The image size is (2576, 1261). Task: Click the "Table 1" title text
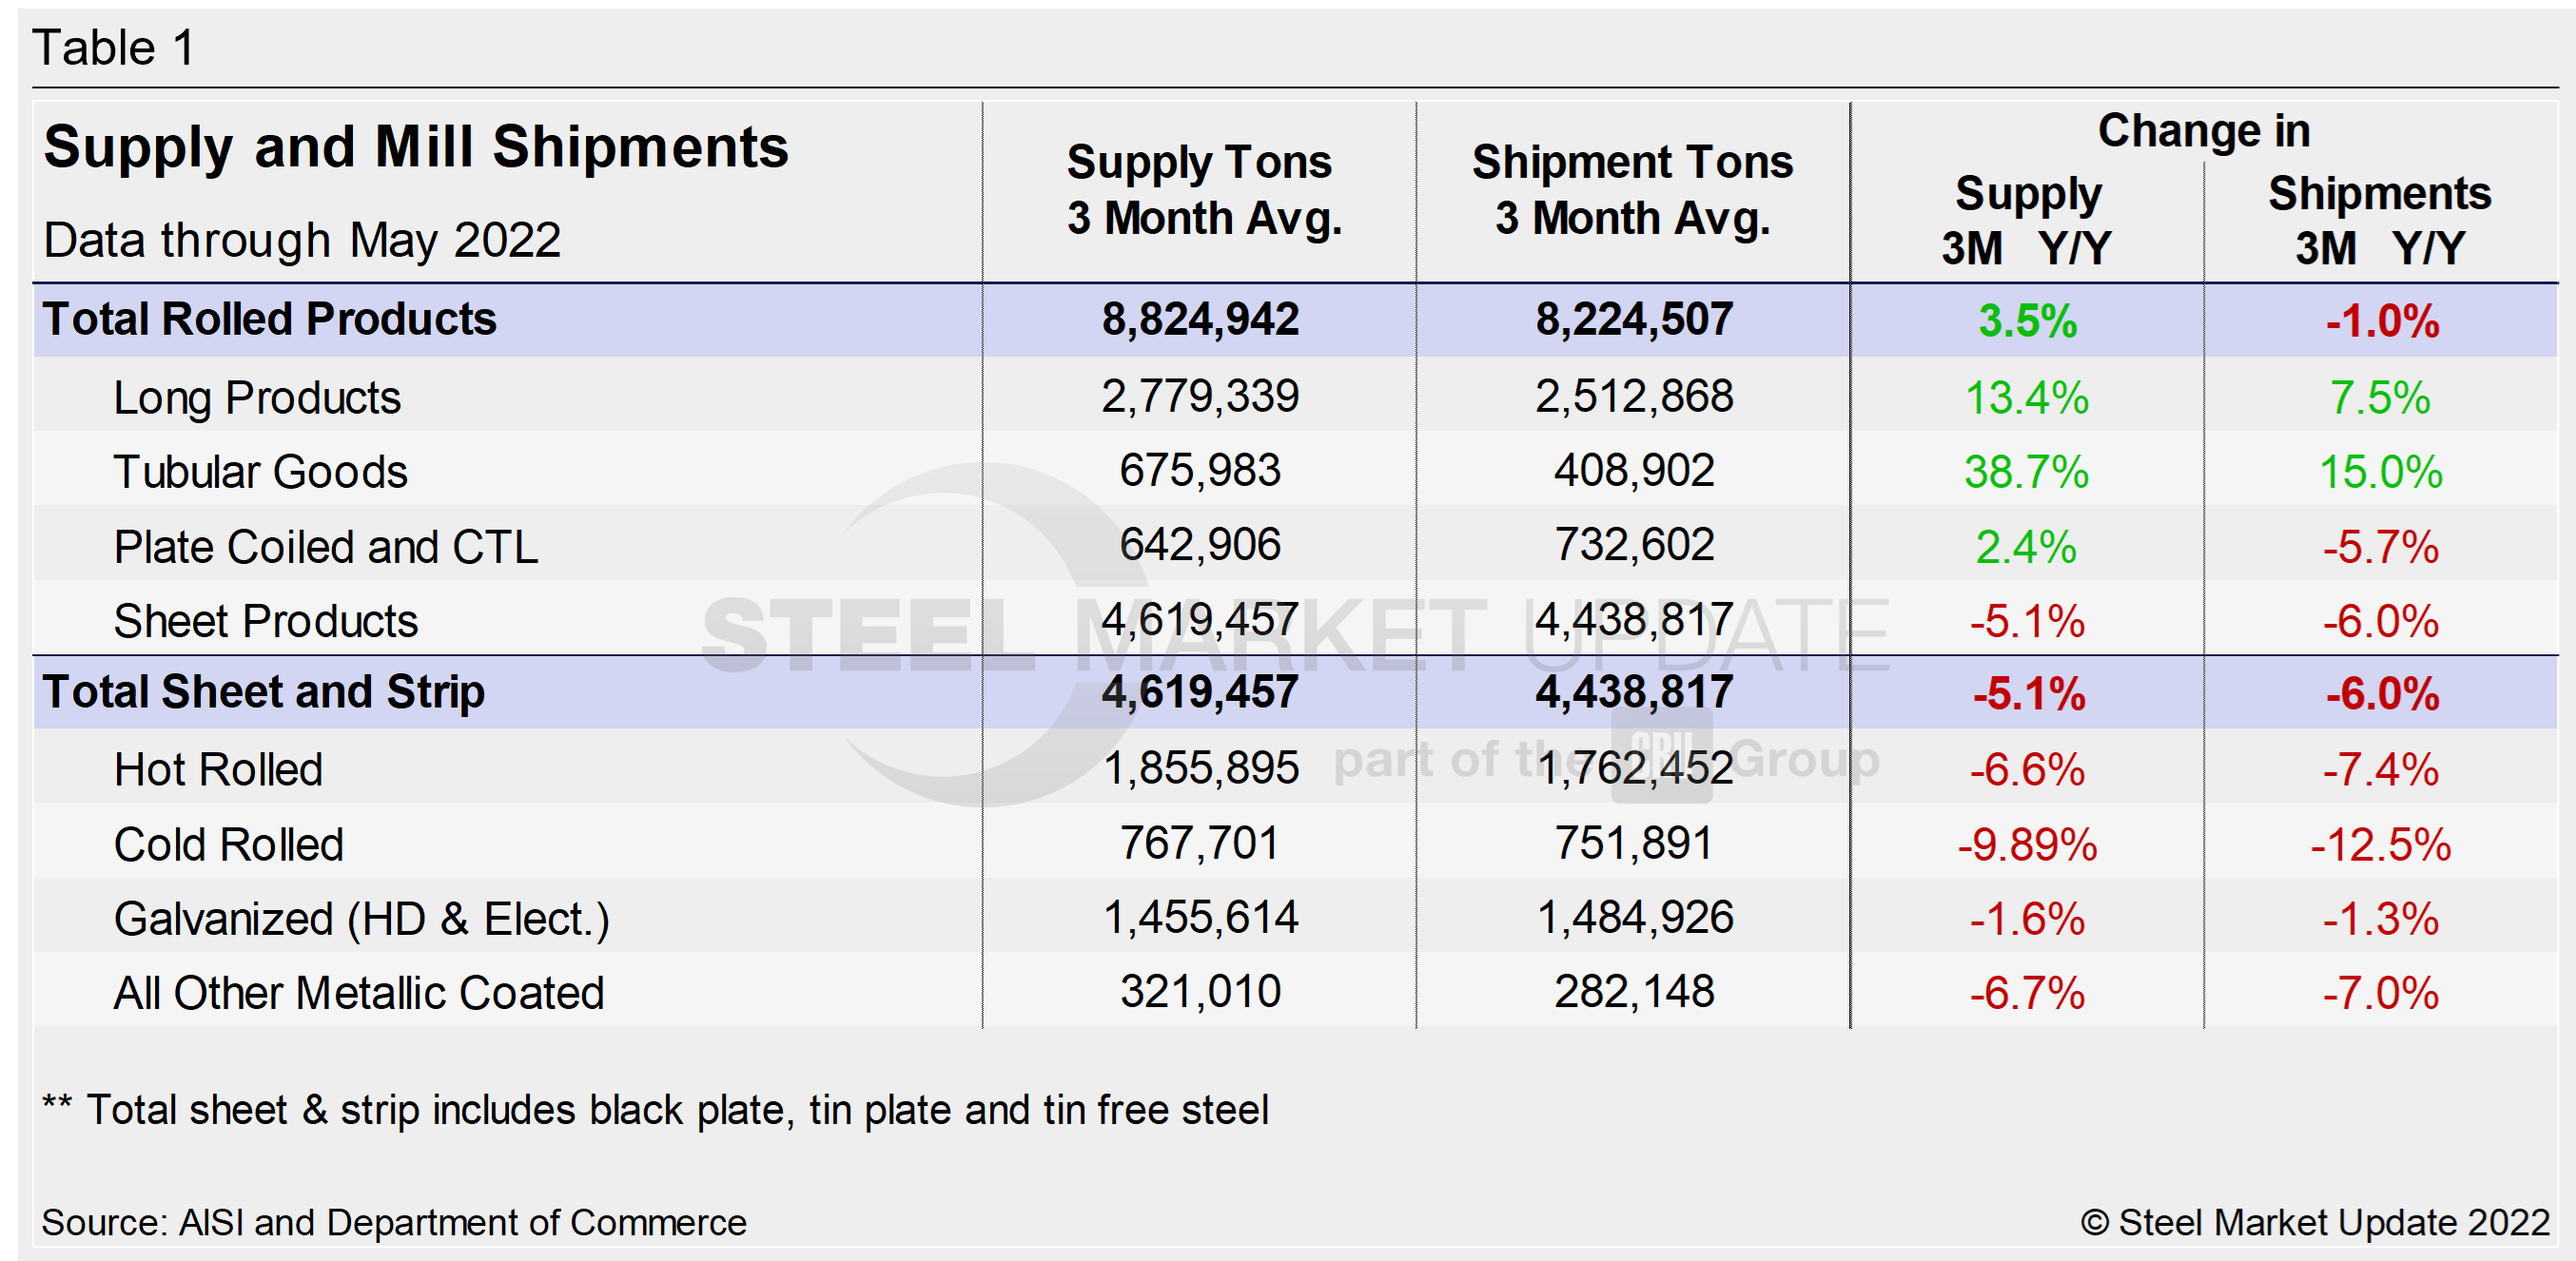114,48
